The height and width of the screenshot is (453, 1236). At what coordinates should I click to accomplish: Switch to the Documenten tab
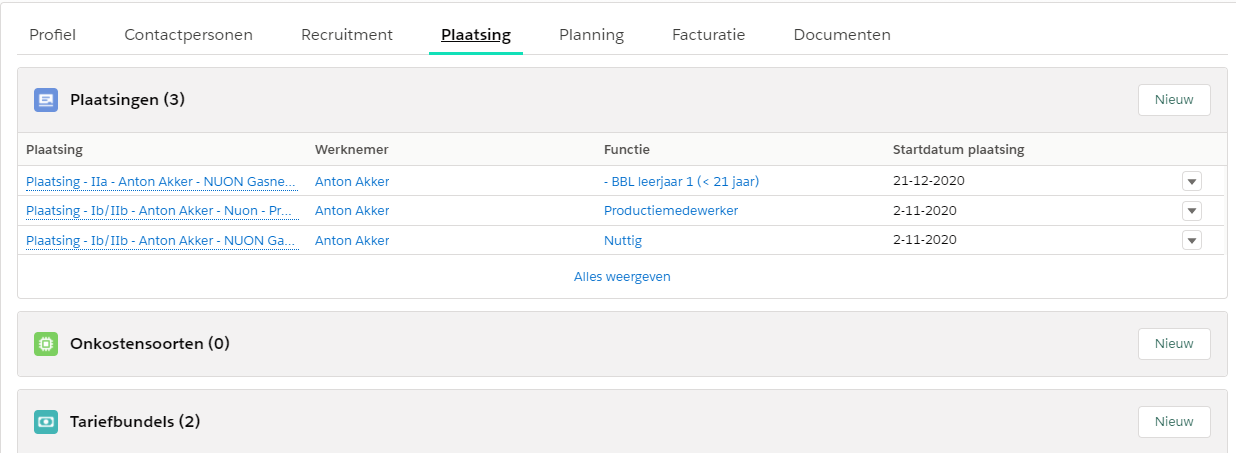(841, 35)
